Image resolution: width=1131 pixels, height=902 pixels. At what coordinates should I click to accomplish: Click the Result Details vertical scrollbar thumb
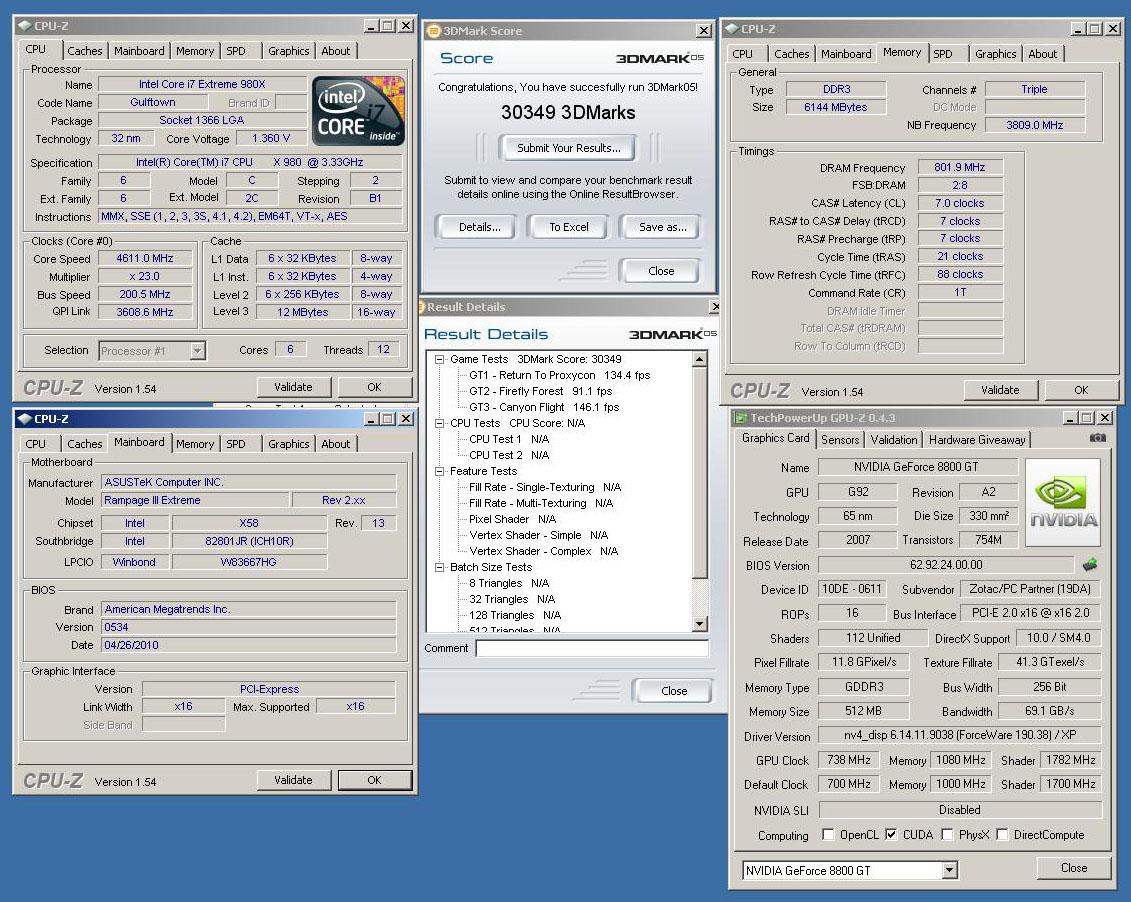(x=699, y=472)
